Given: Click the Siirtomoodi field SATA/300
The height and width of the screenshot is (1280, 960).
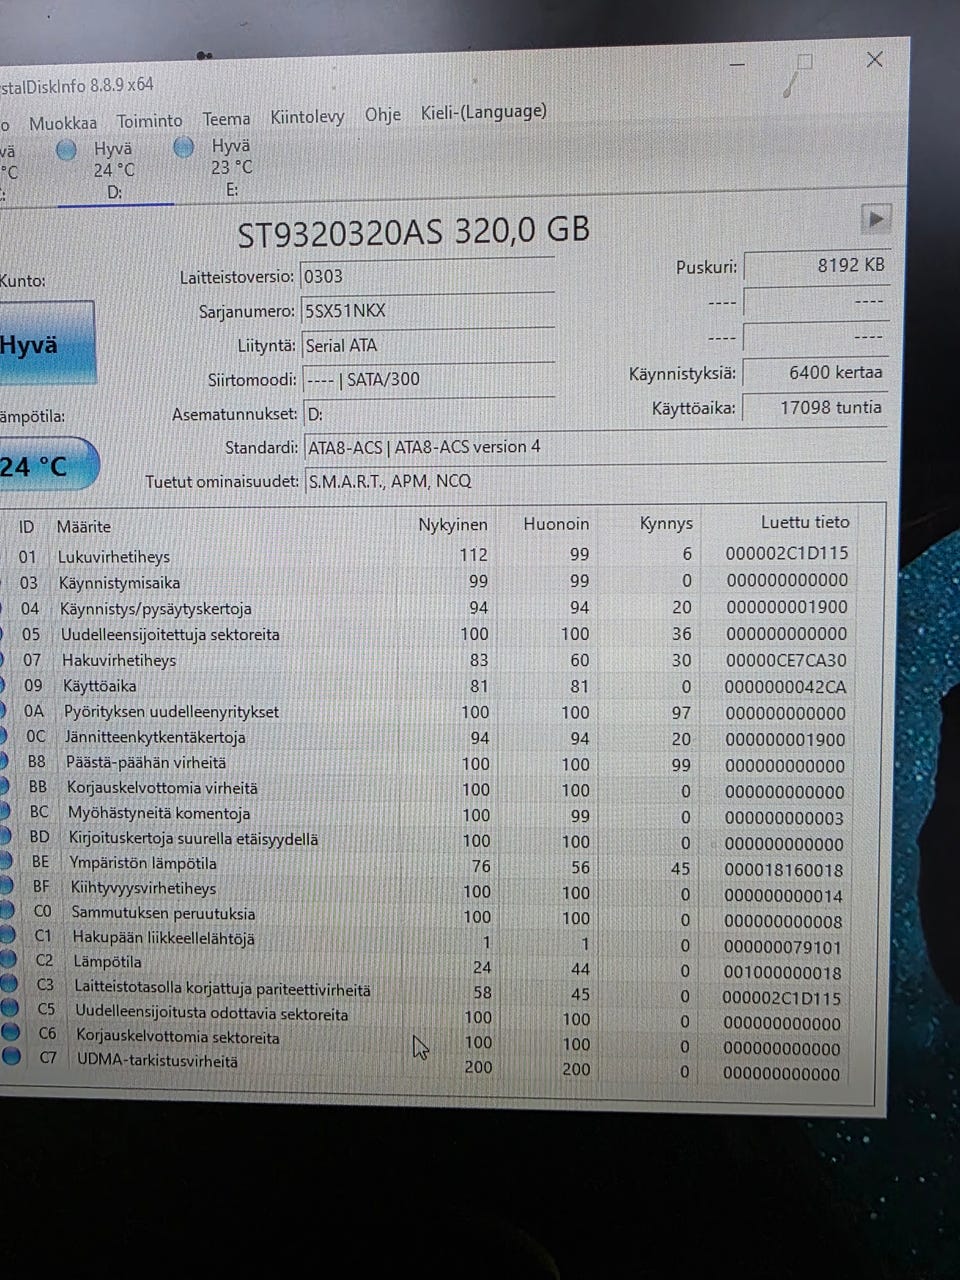Looking at the screenshot, I should tap(428, 379).
